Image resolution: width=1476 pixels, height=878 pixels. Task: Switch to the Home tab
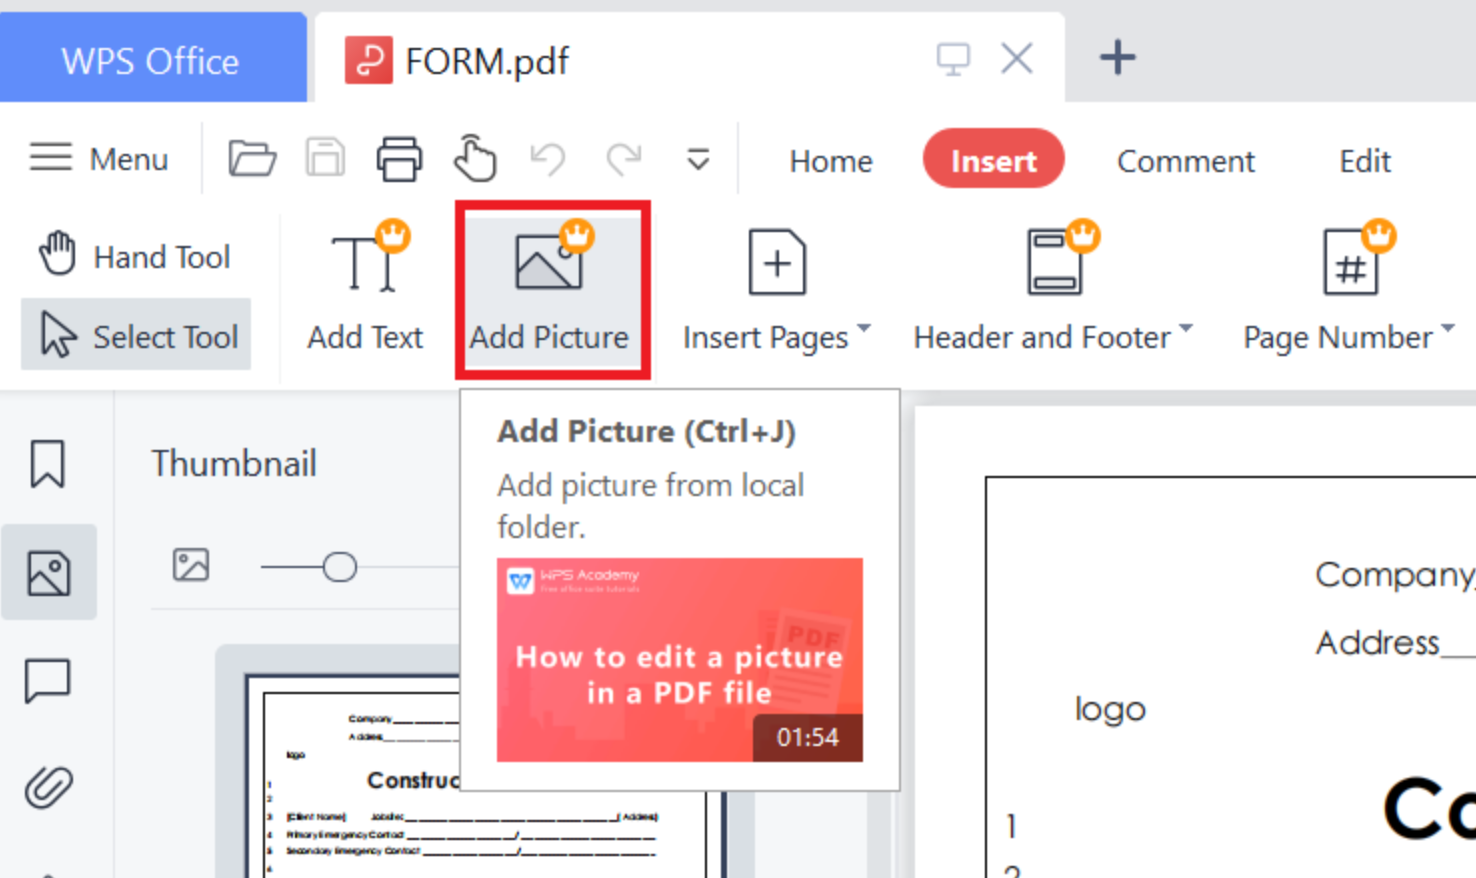click(831, 160)
